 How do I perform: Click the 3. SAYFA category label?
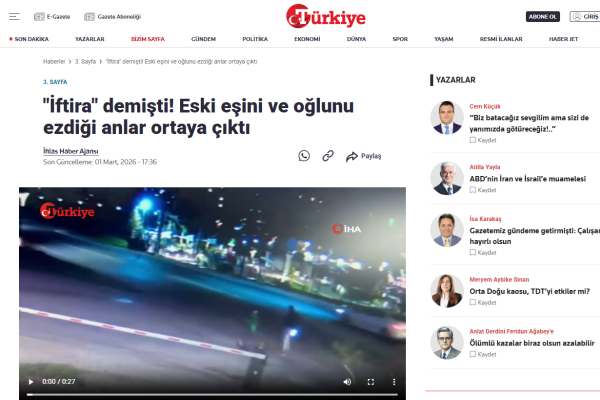(x=55, y=82)
